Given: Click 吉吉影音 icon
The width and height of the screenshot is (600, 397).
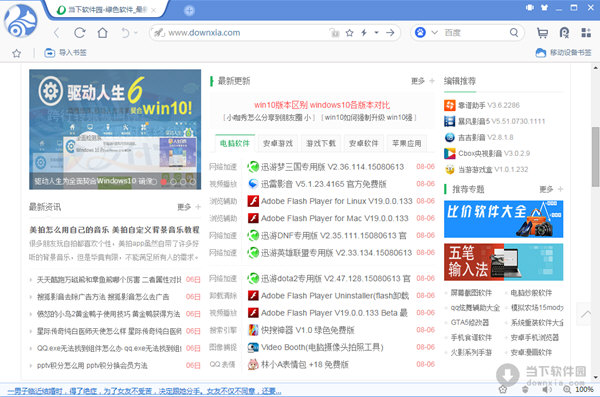Looking at the screenshot, I should (450, 137).
